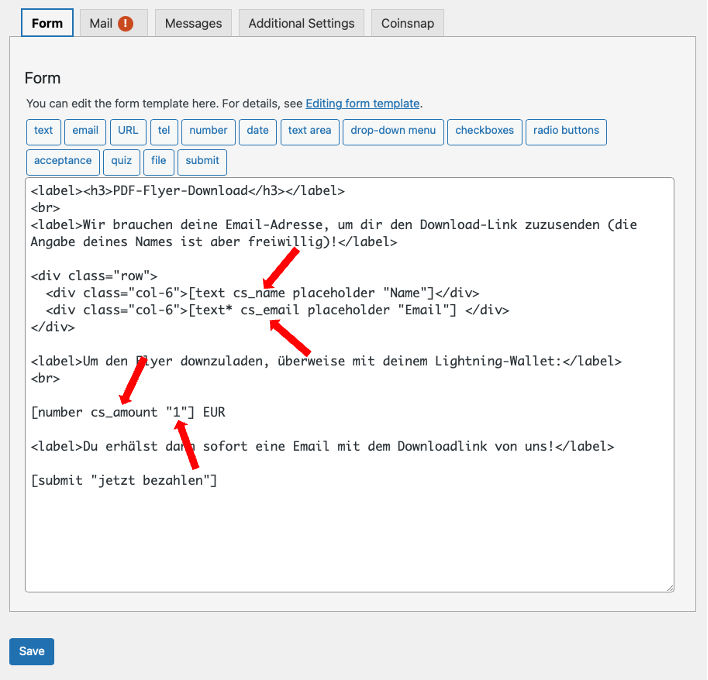Insert a file upload tag
The height and width of the screenshot is (680, 708).
pyautogui.click(x=158, y=162)
